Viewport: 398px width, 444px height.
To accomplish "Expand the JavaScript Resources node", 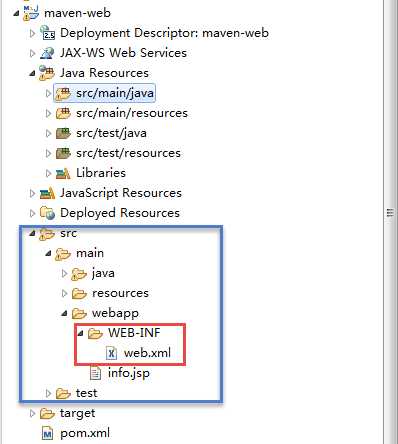I will (32, 193).
